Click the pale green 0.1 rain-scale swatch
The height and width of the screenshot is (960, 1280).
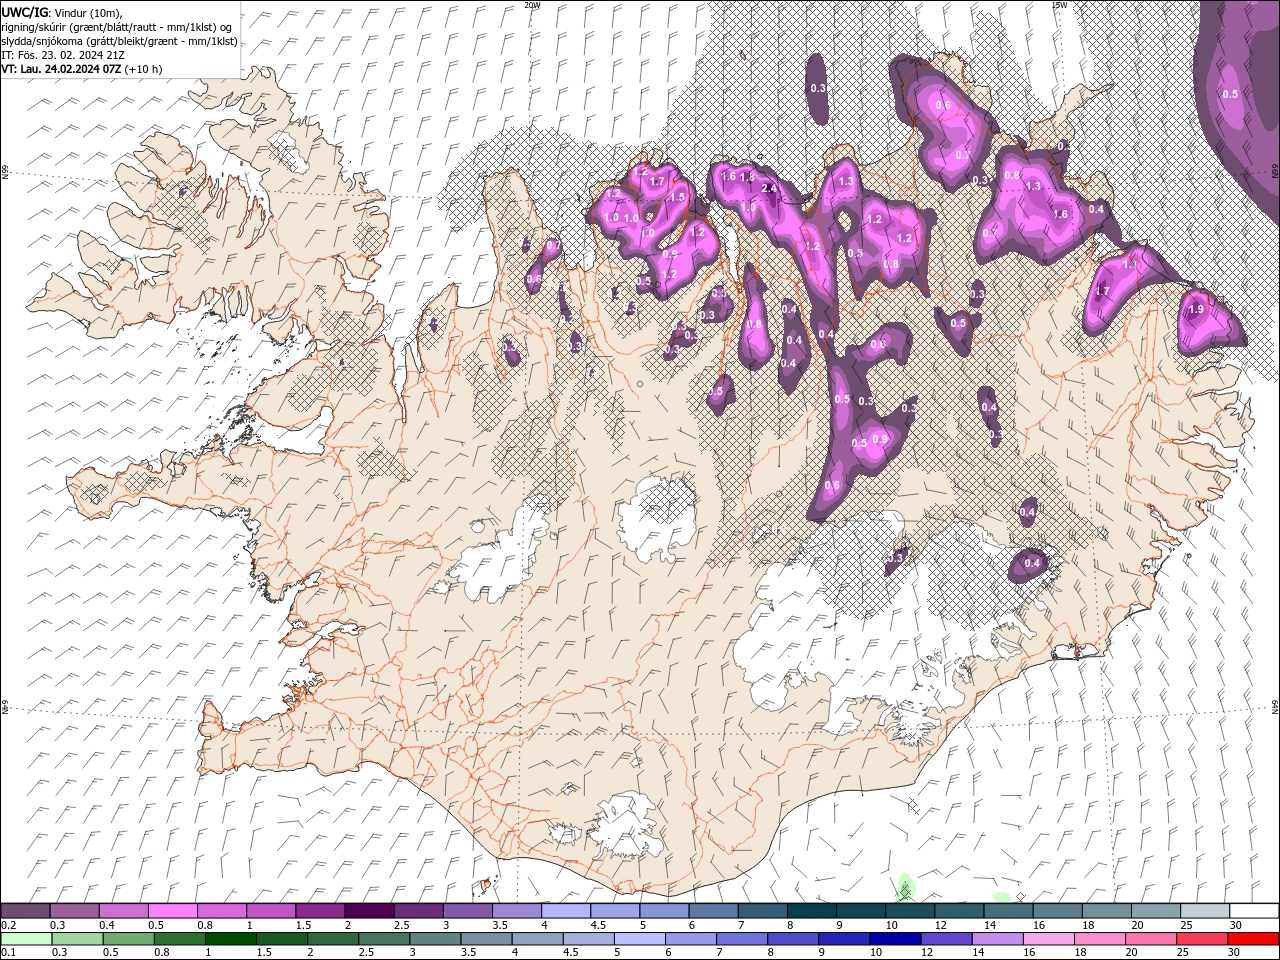point(27,939)
